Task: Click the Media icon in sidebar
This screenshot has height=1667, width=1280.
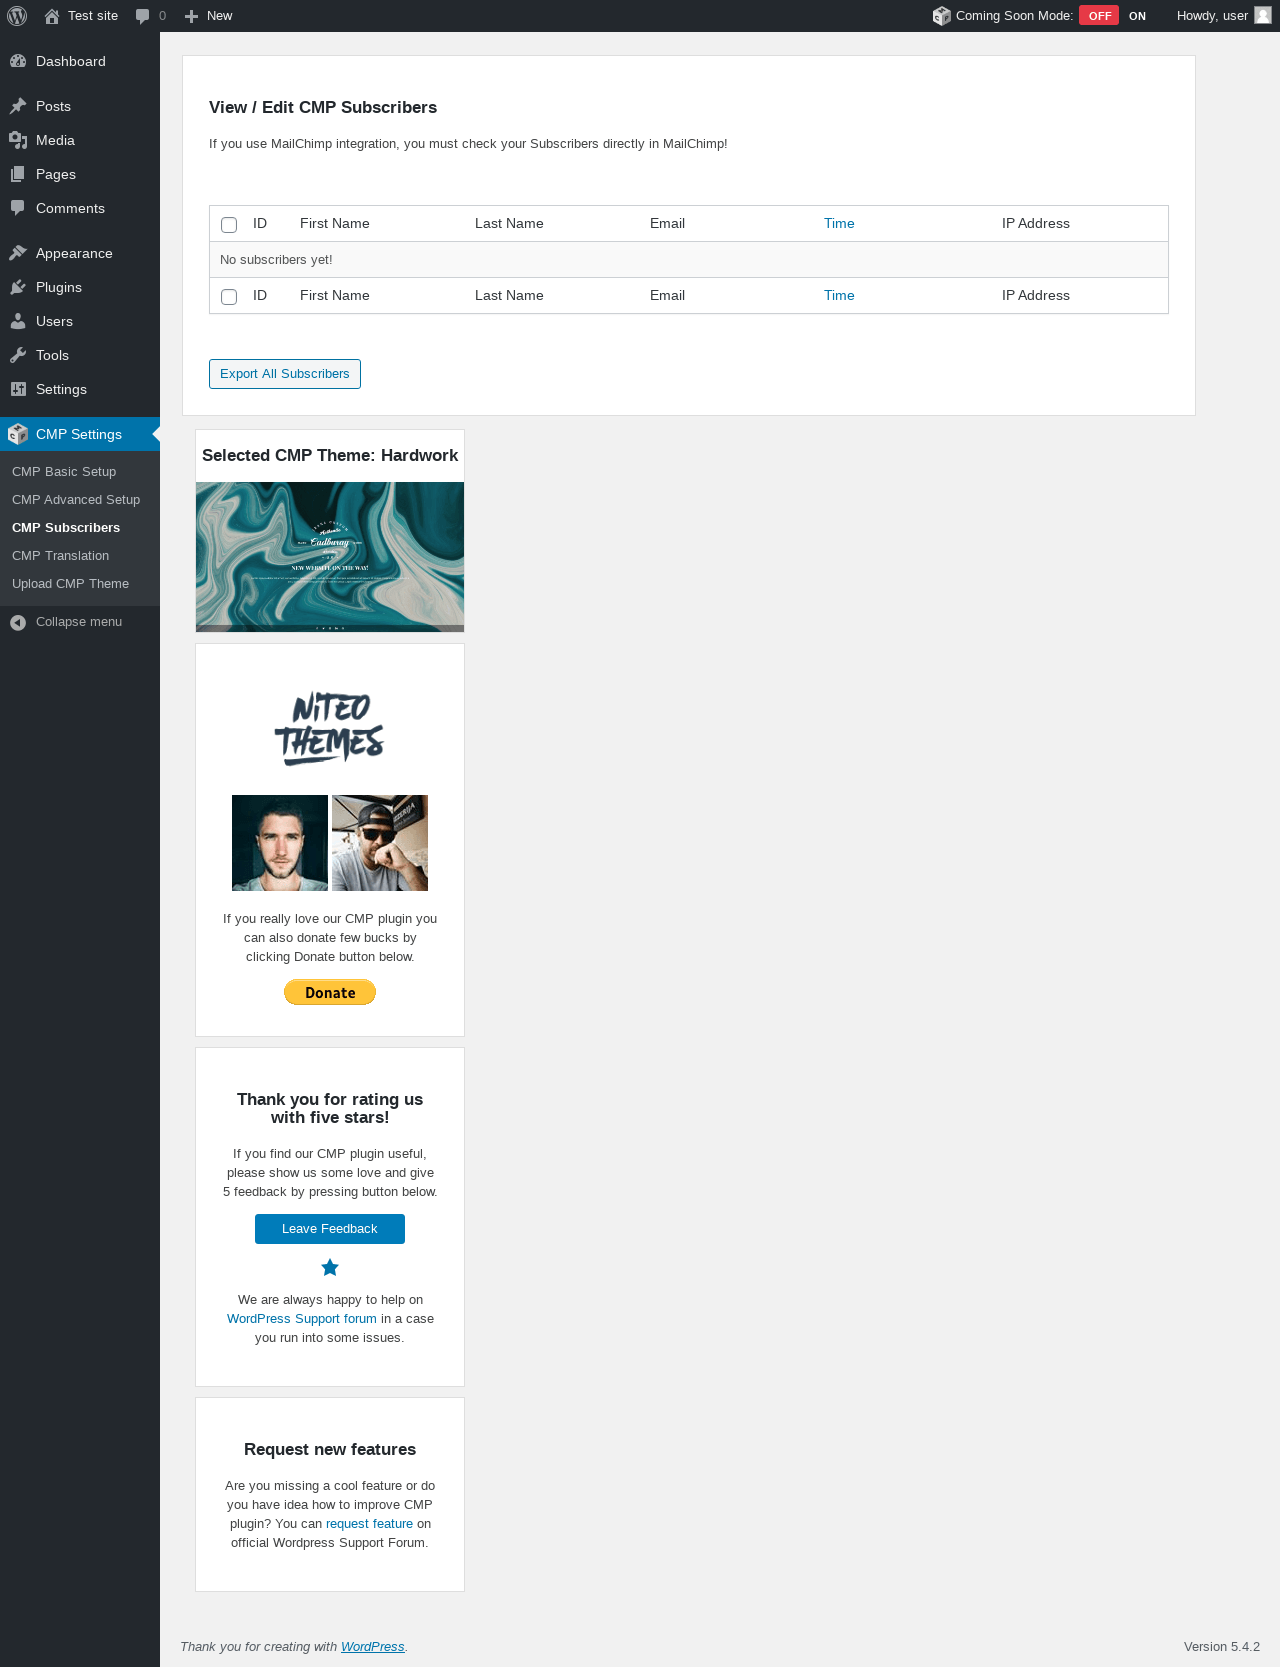Action: (x=18, y=140)
